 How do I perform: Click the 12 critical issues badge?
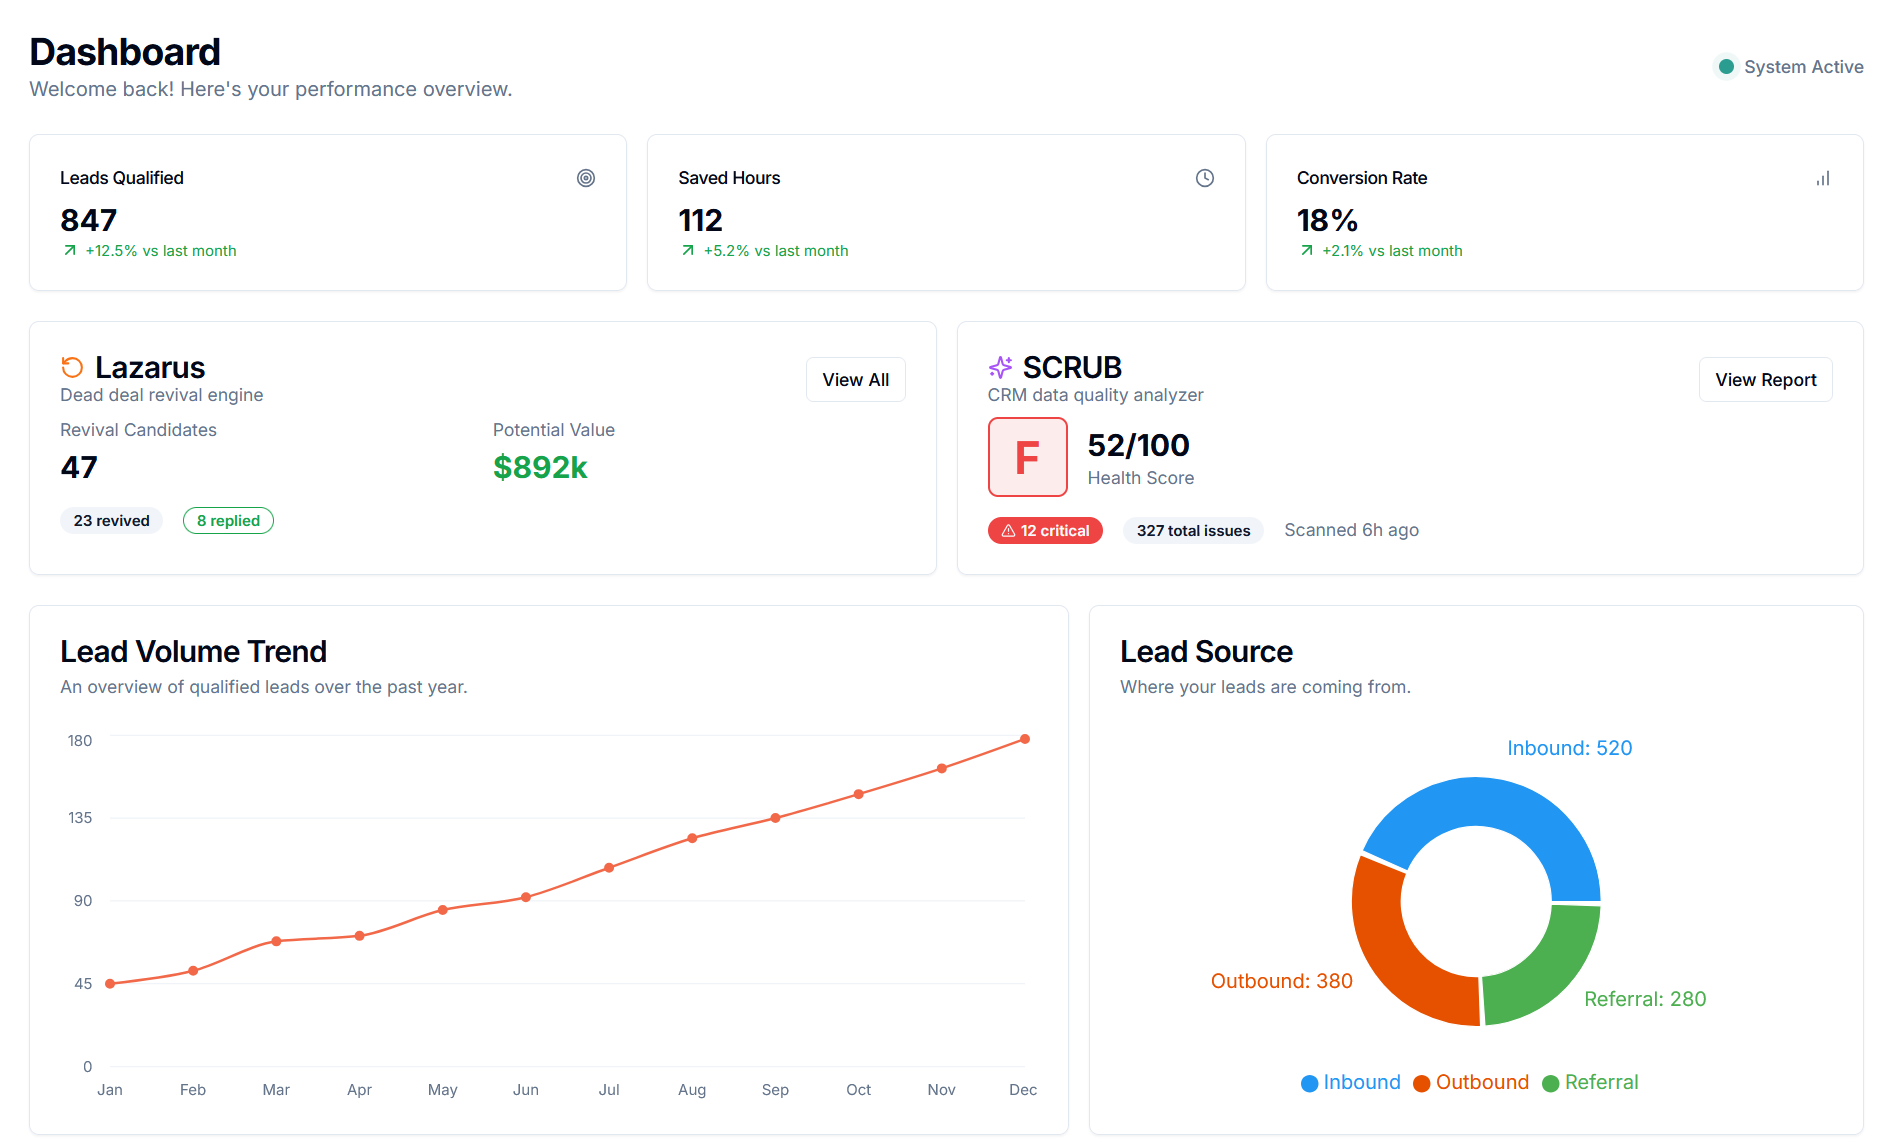[1045, 530]
